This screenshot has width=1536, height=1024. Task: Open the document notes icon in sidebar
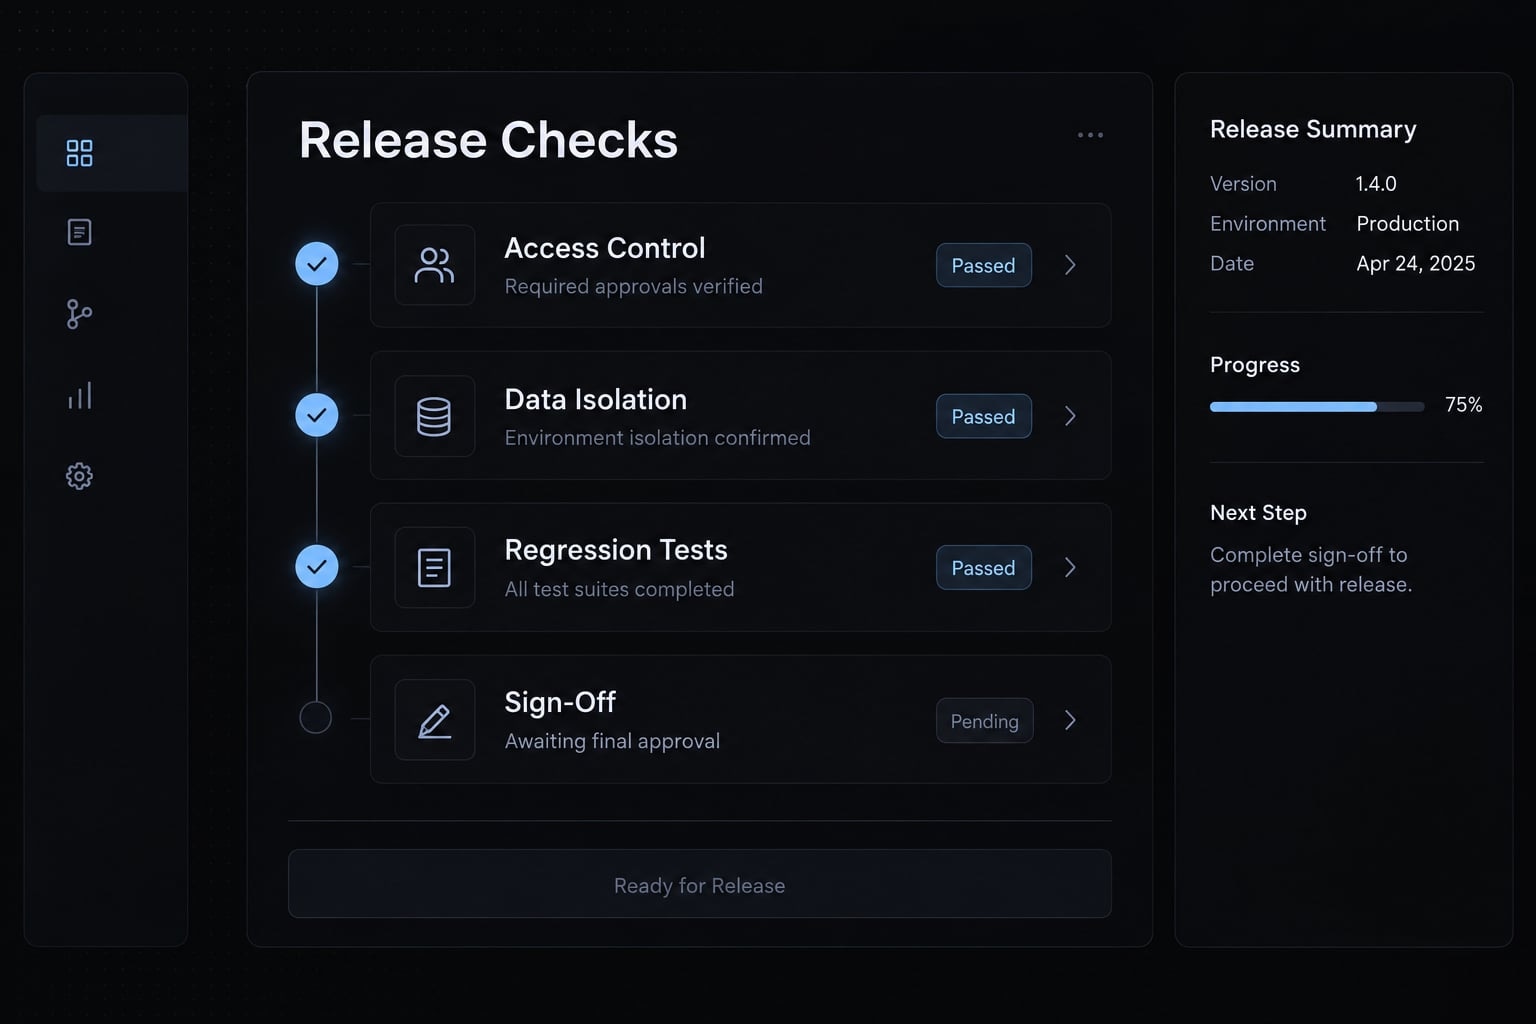click(79, 232)
